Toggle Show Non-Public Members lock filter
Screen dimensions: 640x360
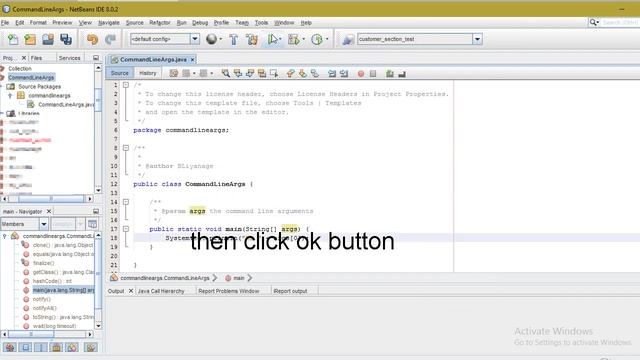pyautogui.click(x=56, y=347)
